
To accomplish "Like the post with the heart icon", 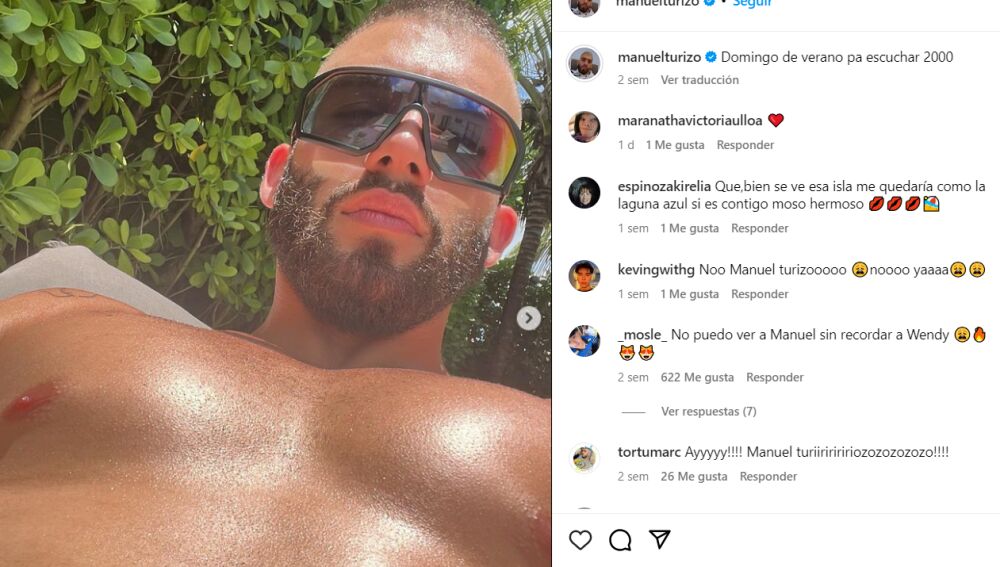I will pyautogui.click(x=580, y=540).
